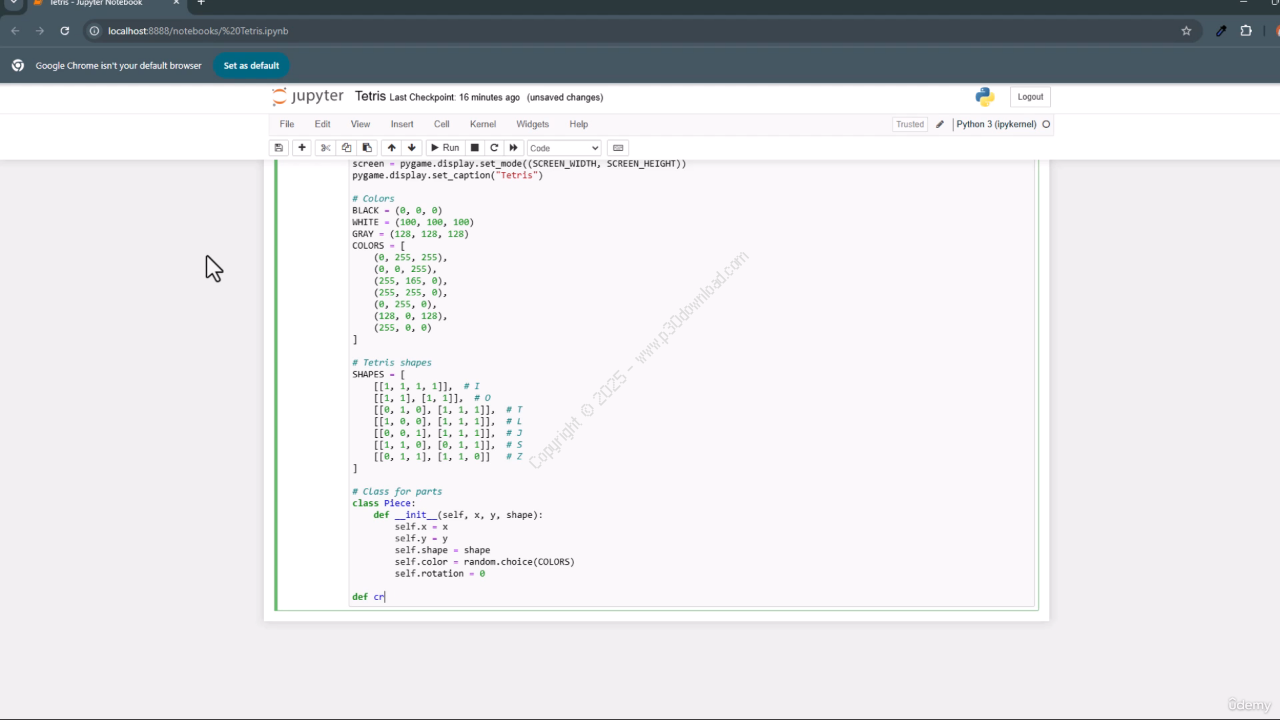Restart the kernel with the circular arrow icon
Image resolution: width=1280 pixels, height=720 pixels.
coord(494,148)
